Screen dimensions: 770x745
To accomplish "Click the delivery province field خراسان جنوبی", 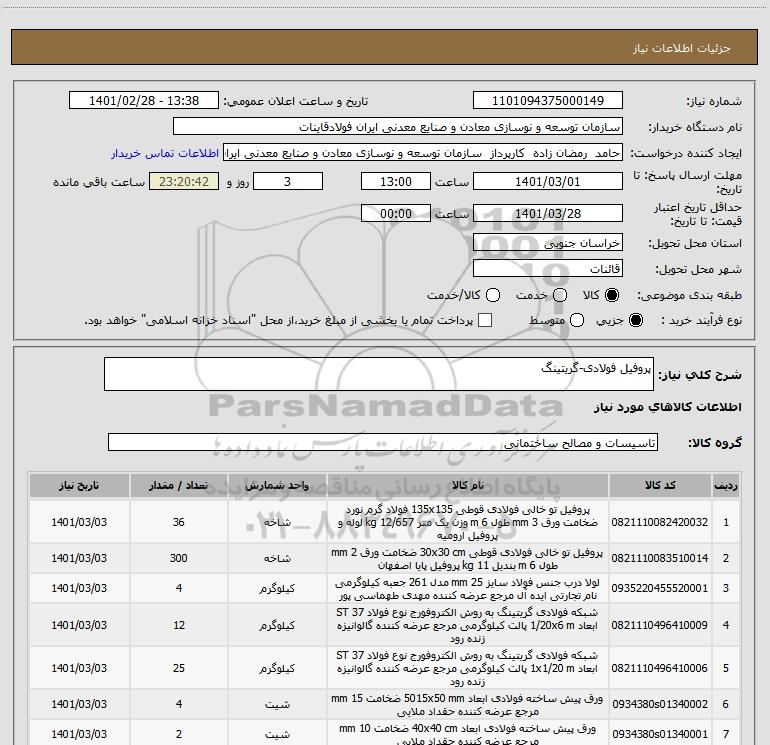I will [x=548, y=243].
